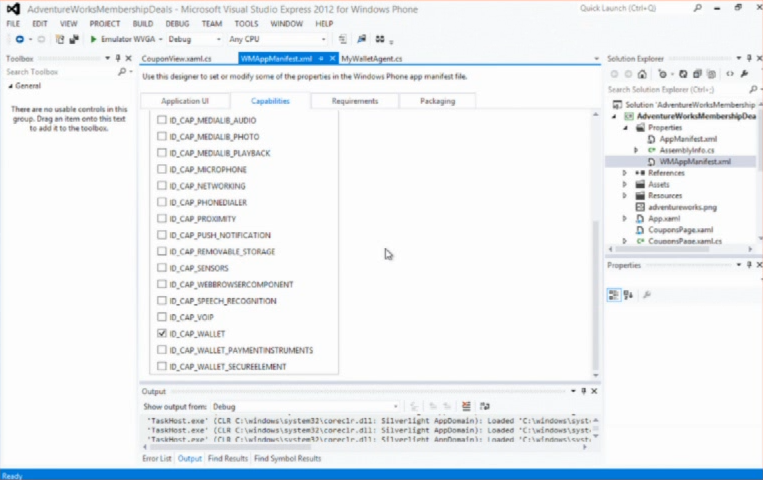Pin the Toolbox panel
The width and height of the screenshot is (763, 480).
118,58
